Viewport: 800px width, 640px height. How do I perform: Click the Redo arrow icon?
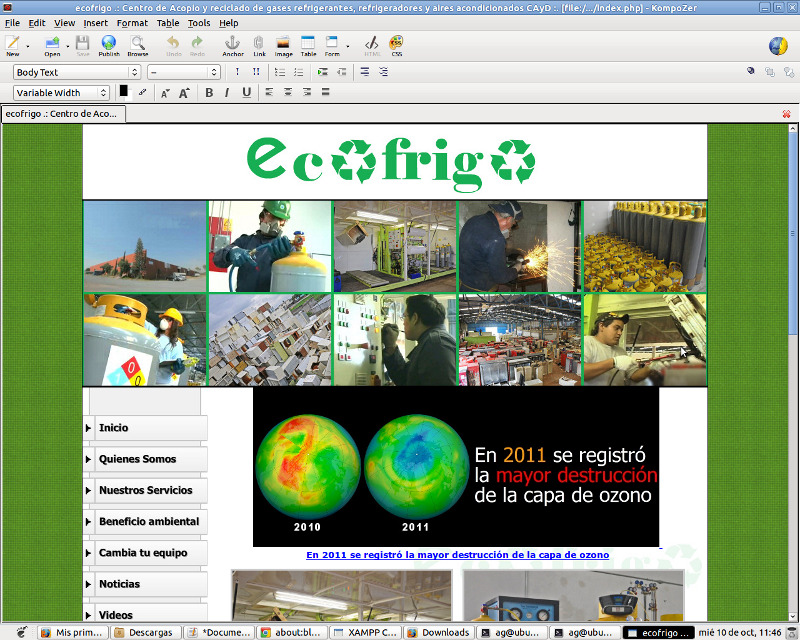click(197, 45)
